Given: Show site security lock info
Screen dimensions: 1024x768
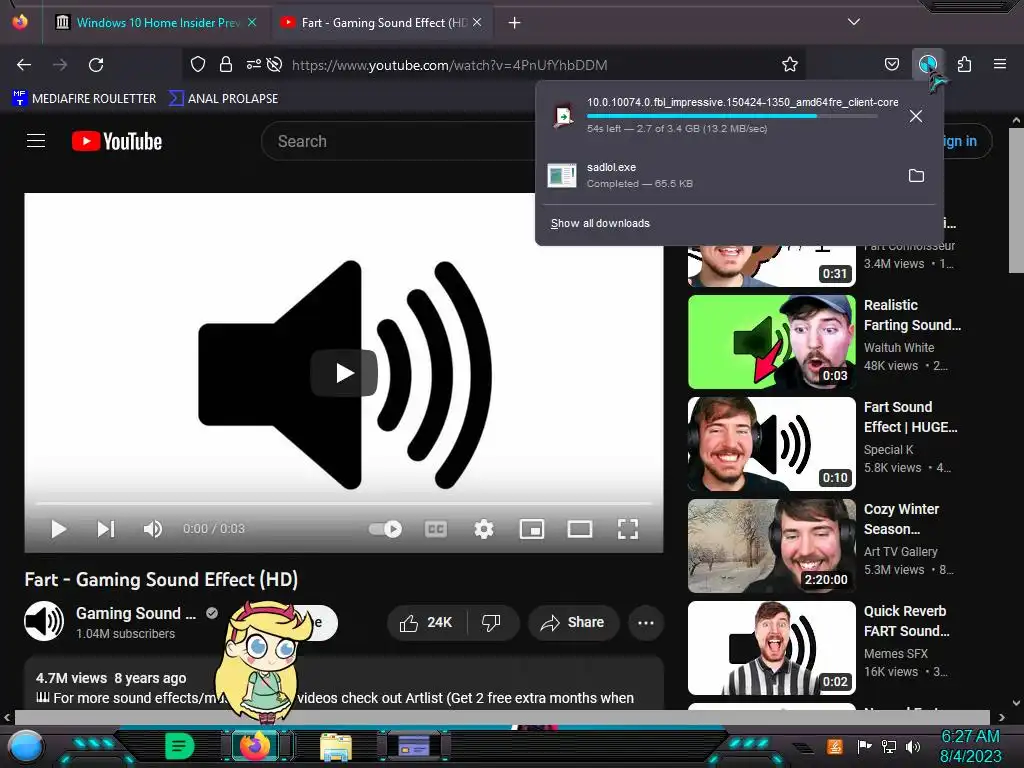Looking at the screenshot, I should click(225, 64).
